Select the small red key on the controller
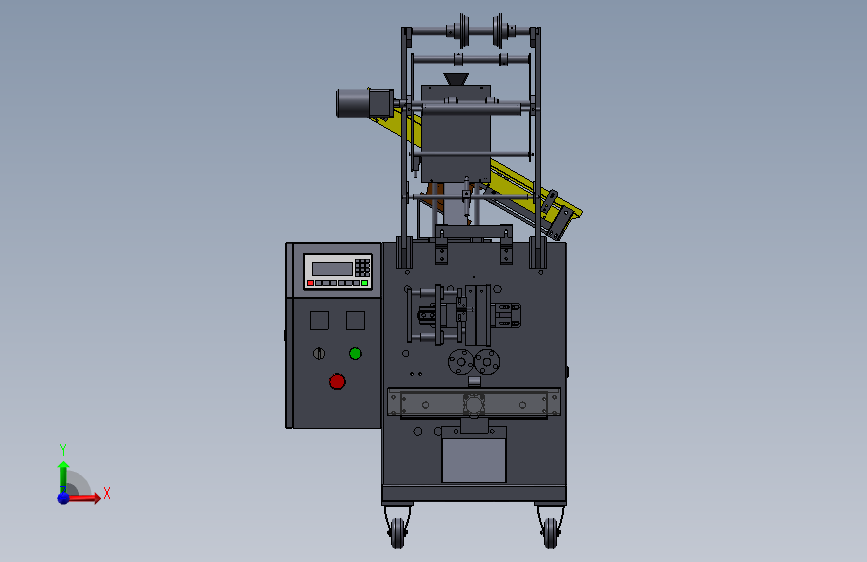This screenshot has height=562, width=867. (310, 283)
